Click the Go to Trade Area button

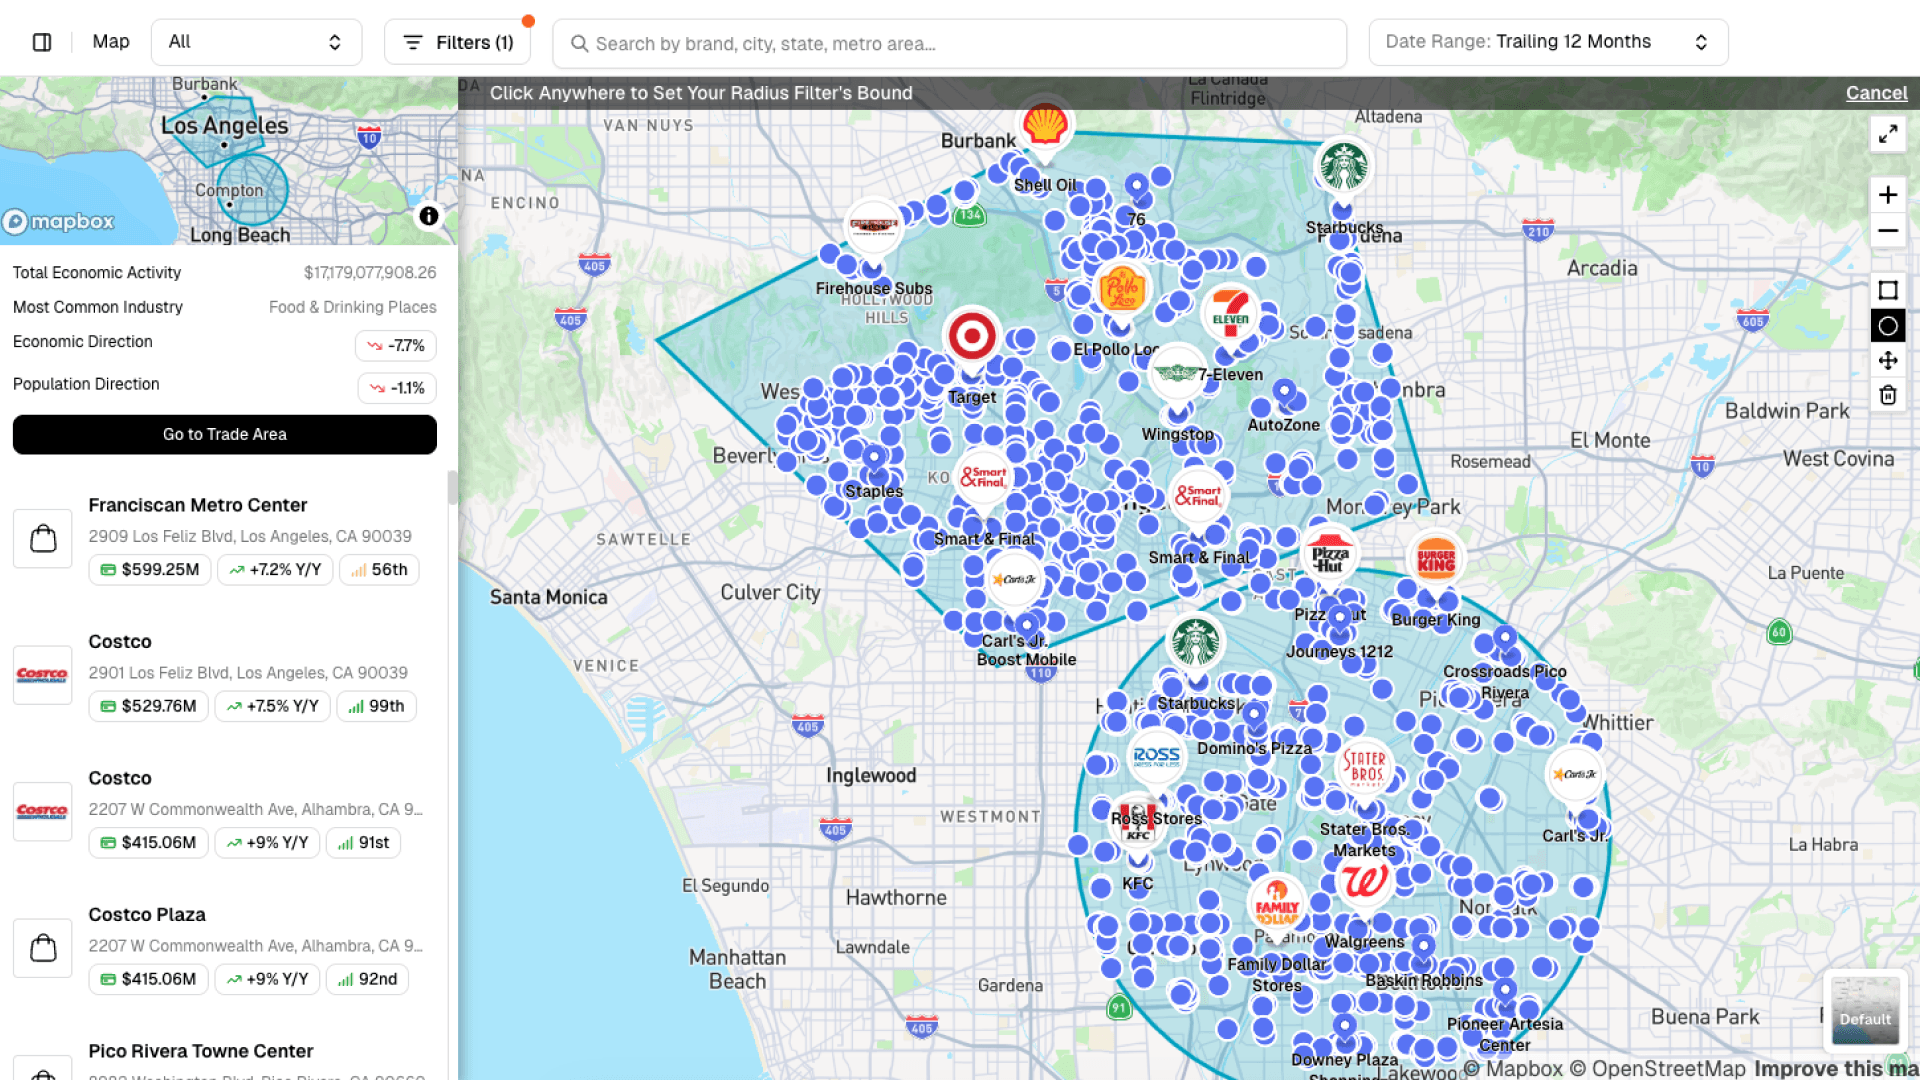pyautogui.click(x=224, y=434)
